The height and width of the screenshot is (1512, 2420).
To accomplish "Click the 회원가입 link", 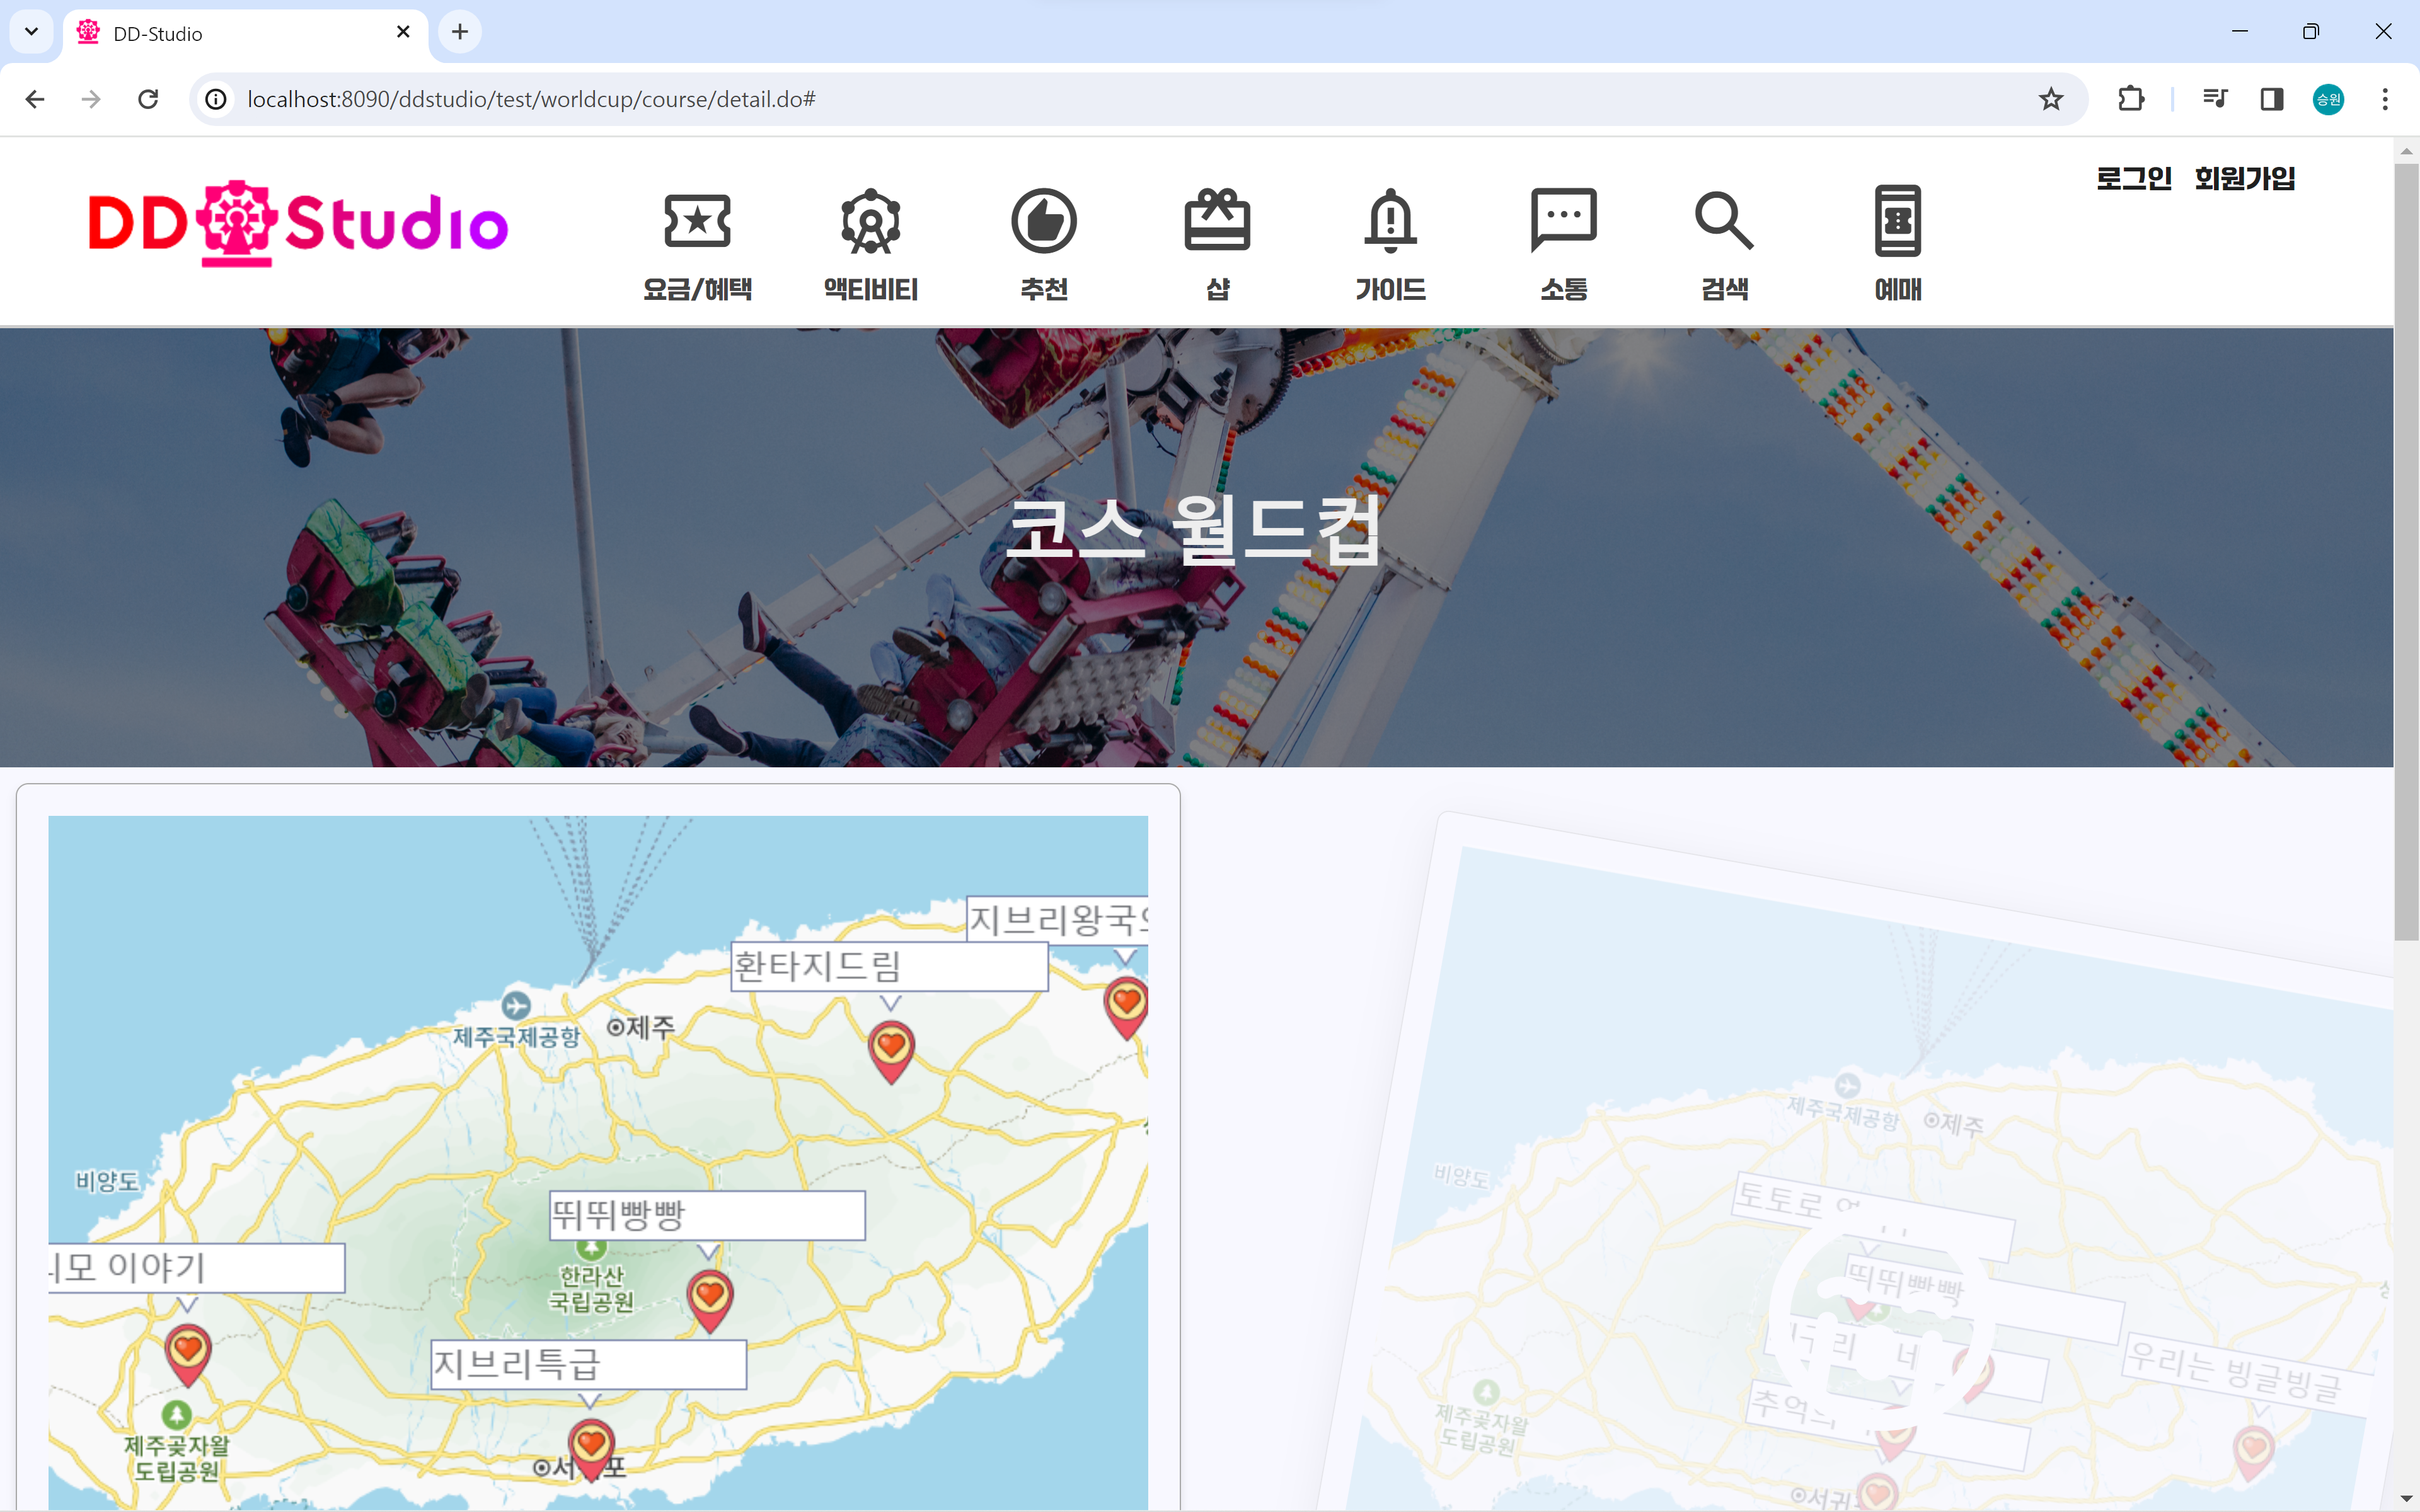I will coord(2244,178).
